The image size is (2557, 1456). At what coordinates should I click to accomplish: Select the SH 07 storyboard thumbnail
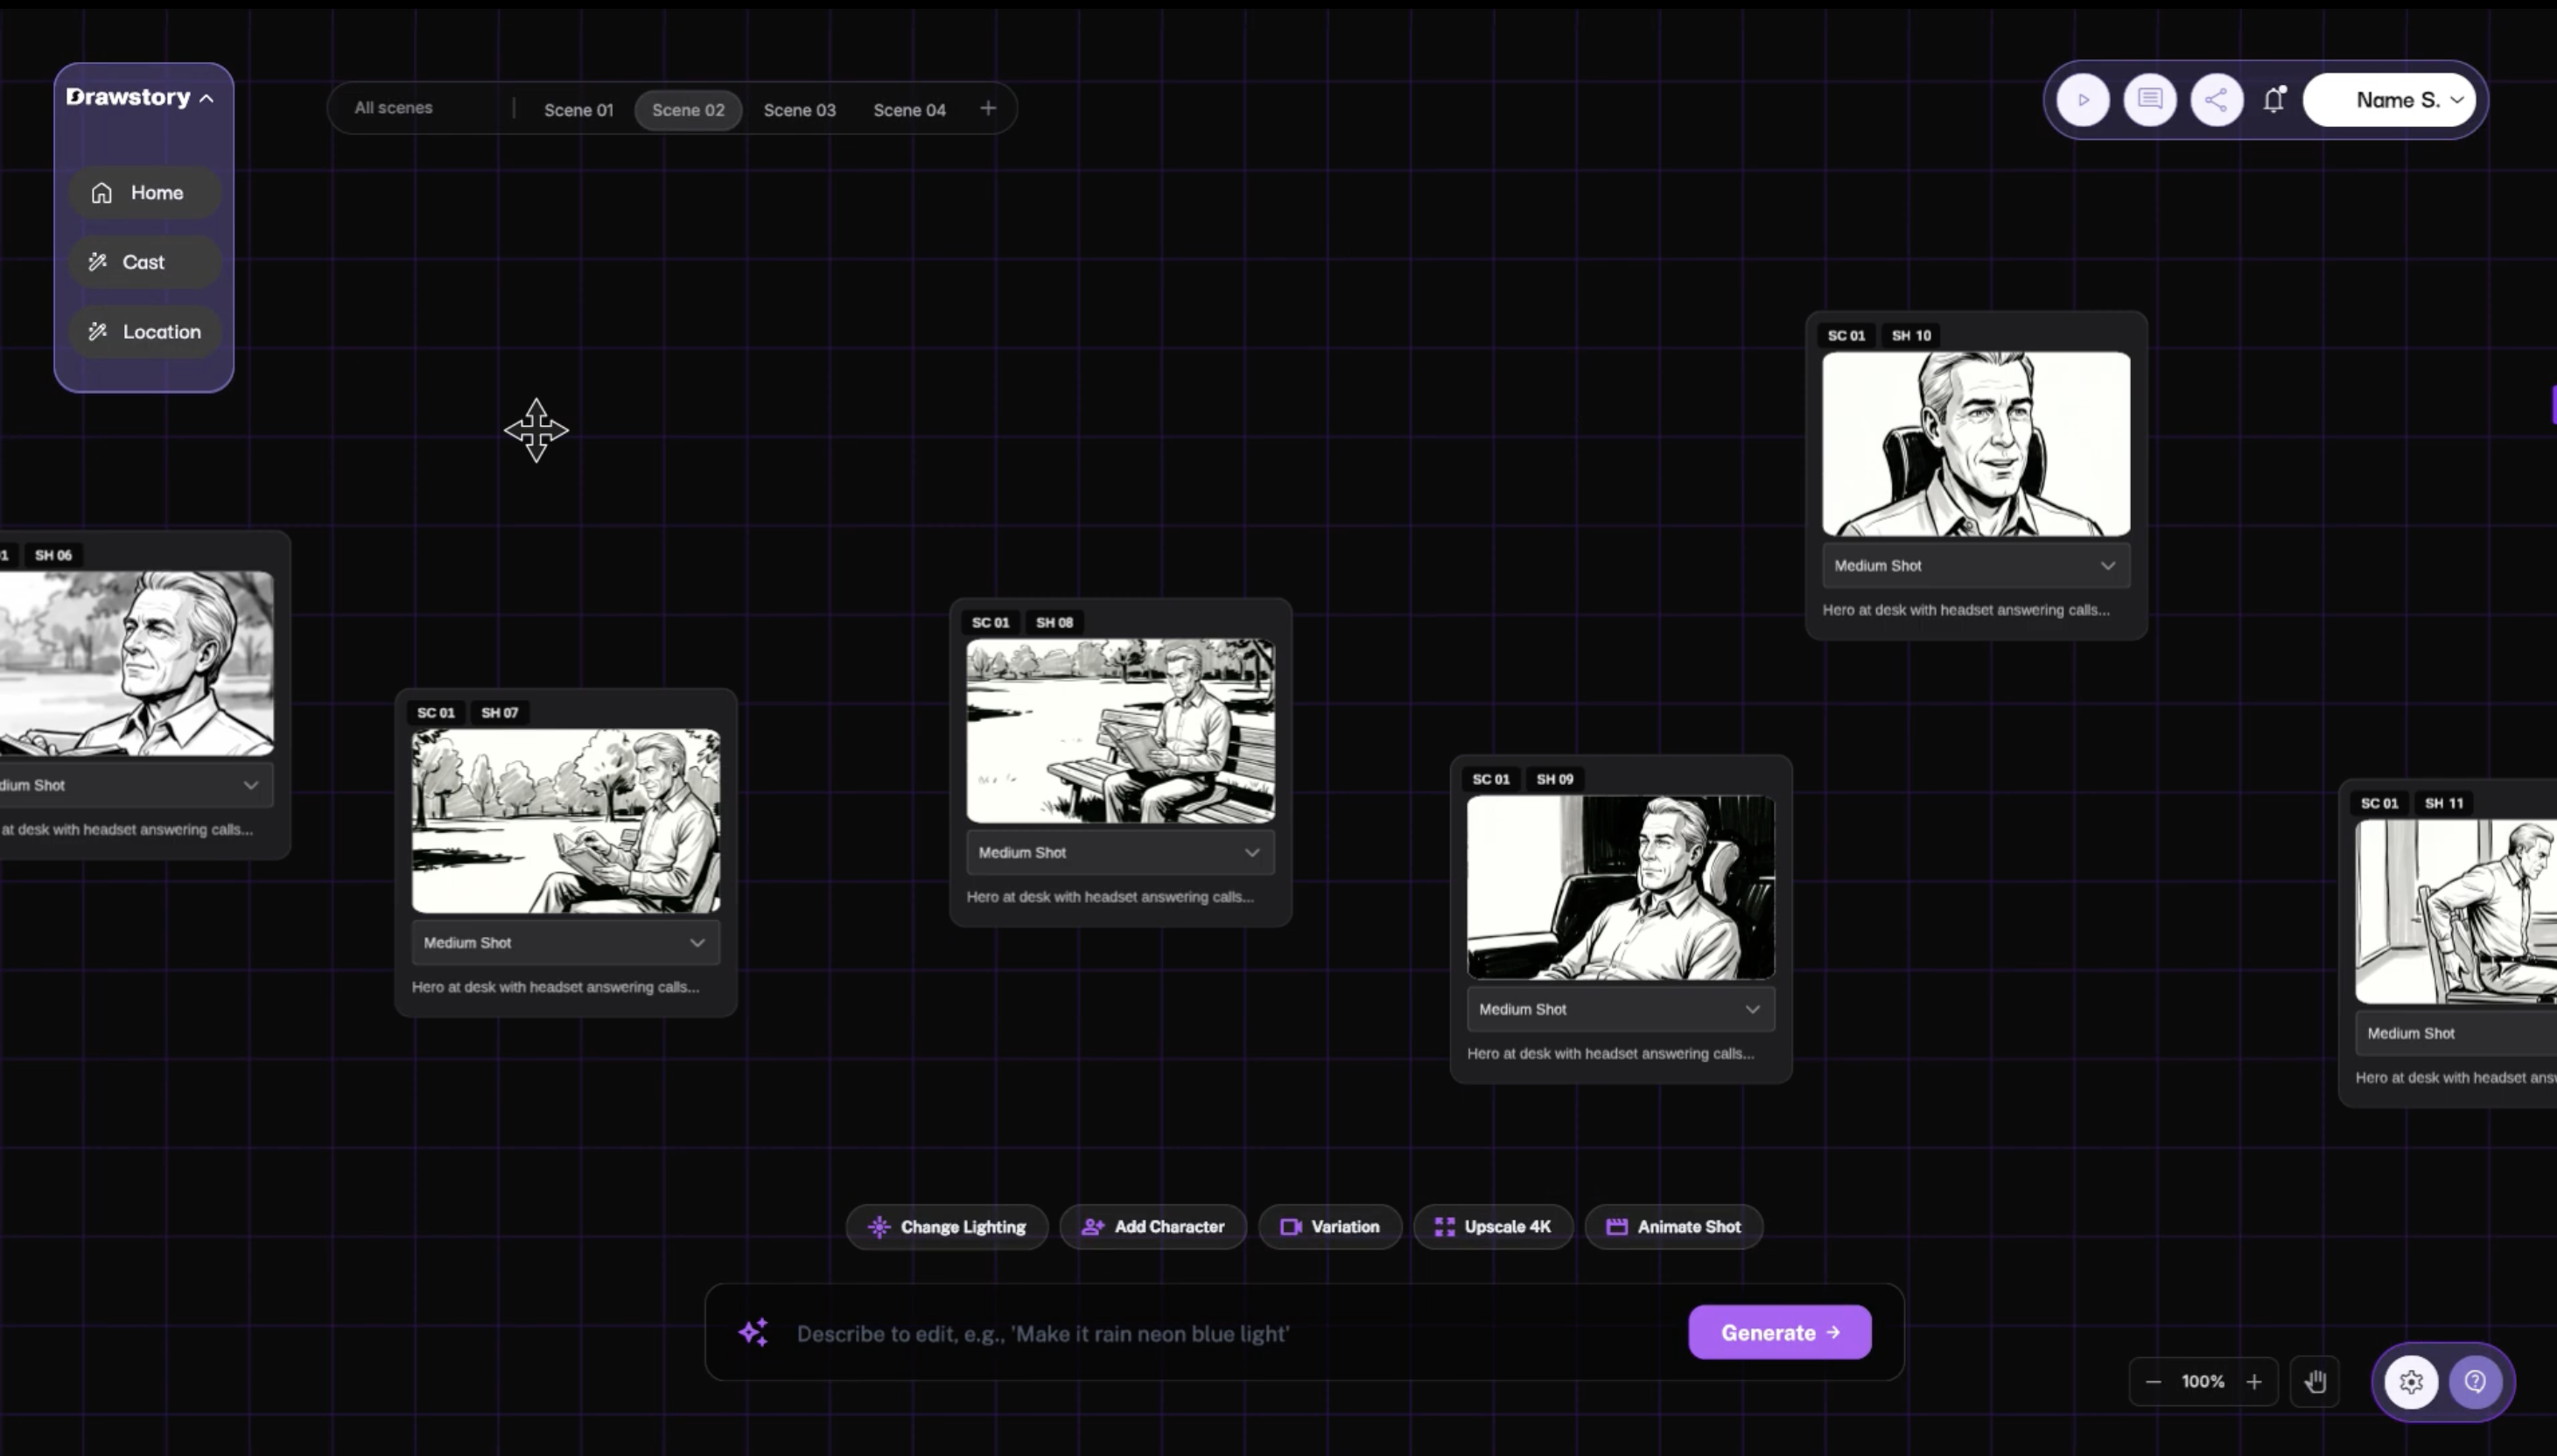point(566,821)
